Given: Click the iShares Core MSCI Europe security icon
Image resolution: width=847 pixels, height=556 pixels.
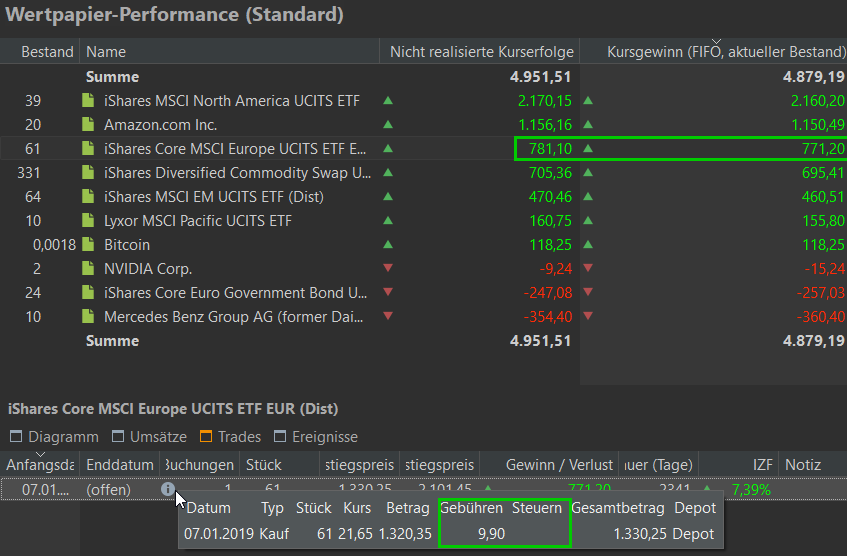Looking at the screenshot, I should 88,149.
